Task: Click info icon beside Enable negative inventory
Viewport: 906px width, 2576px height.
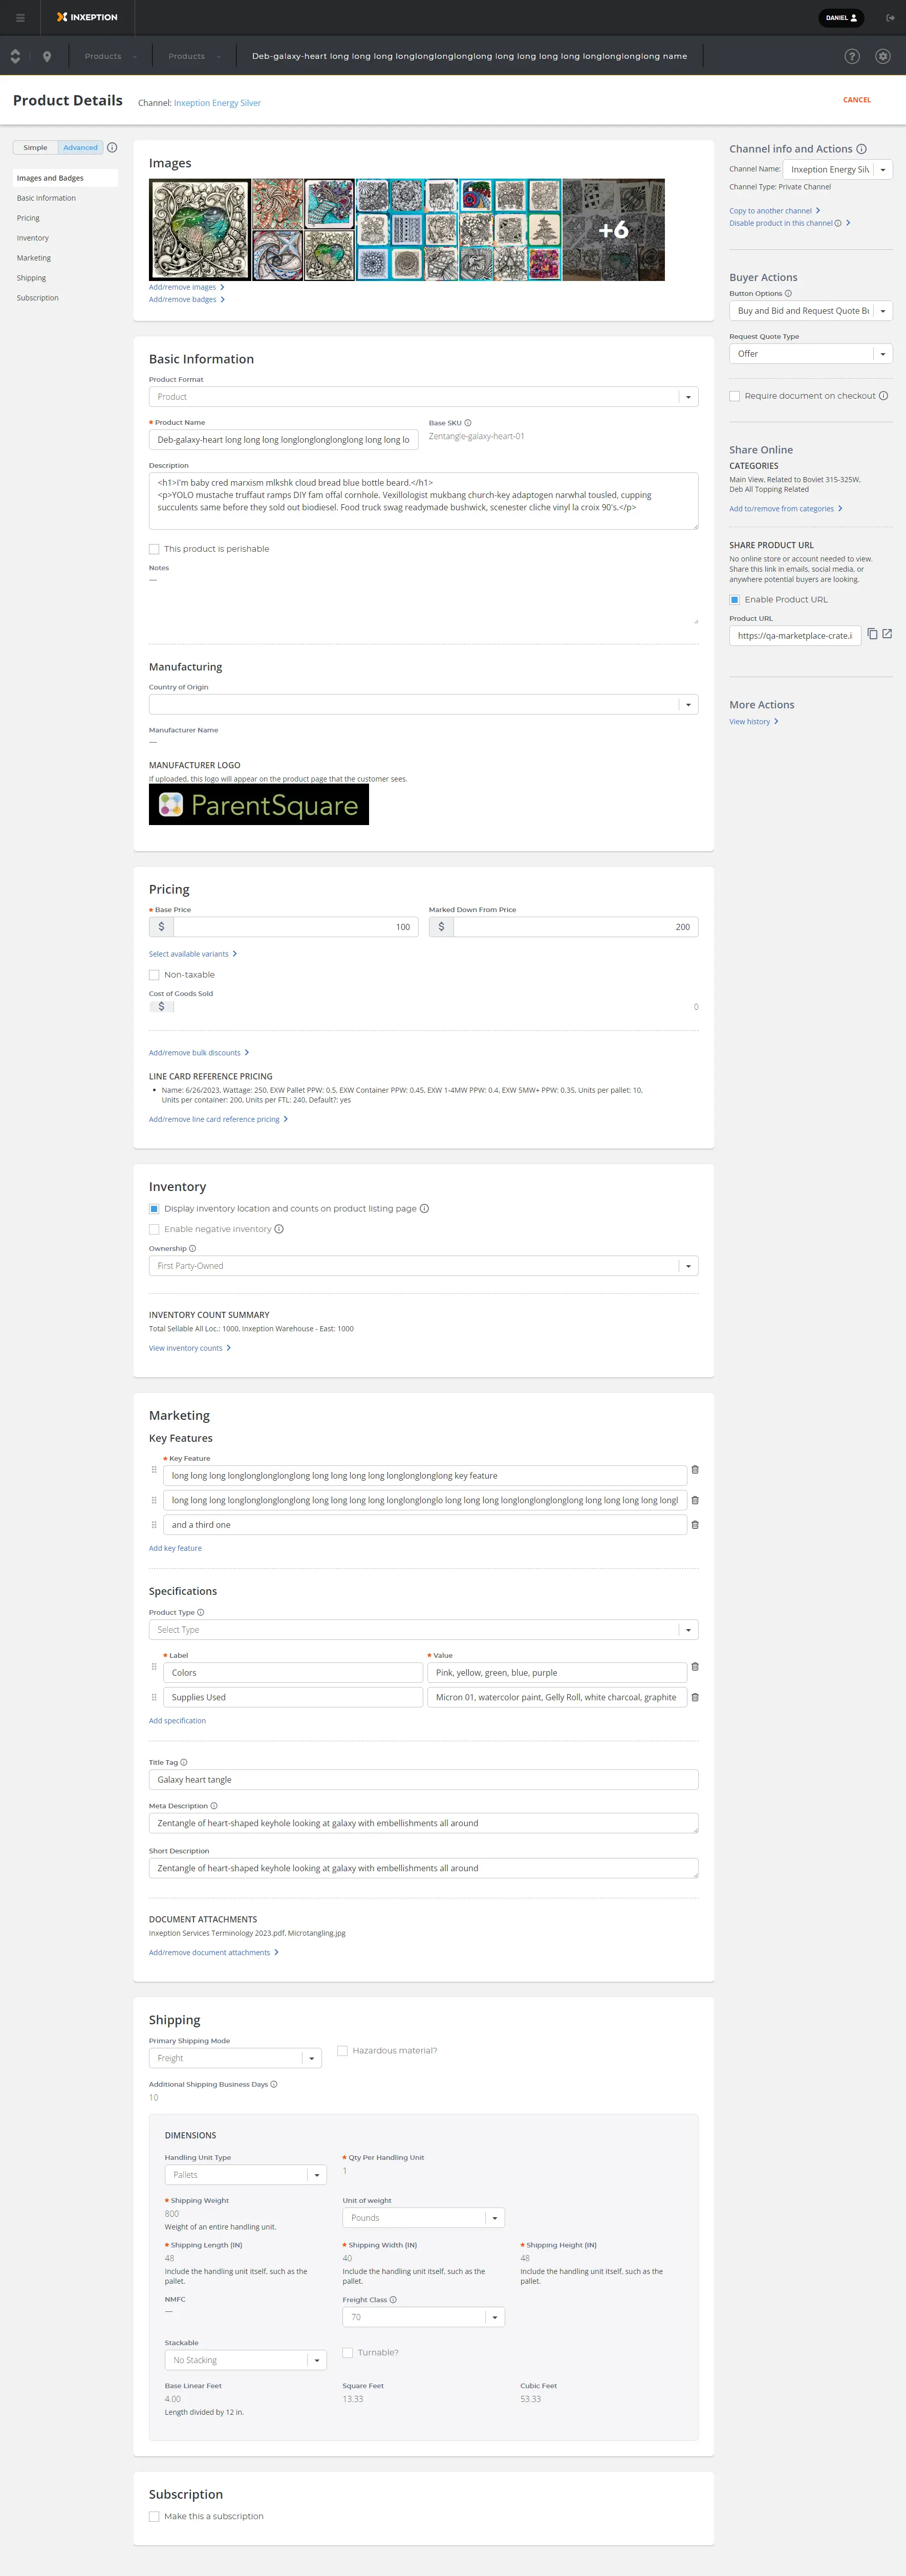Action: click(x=279, y=1229)
